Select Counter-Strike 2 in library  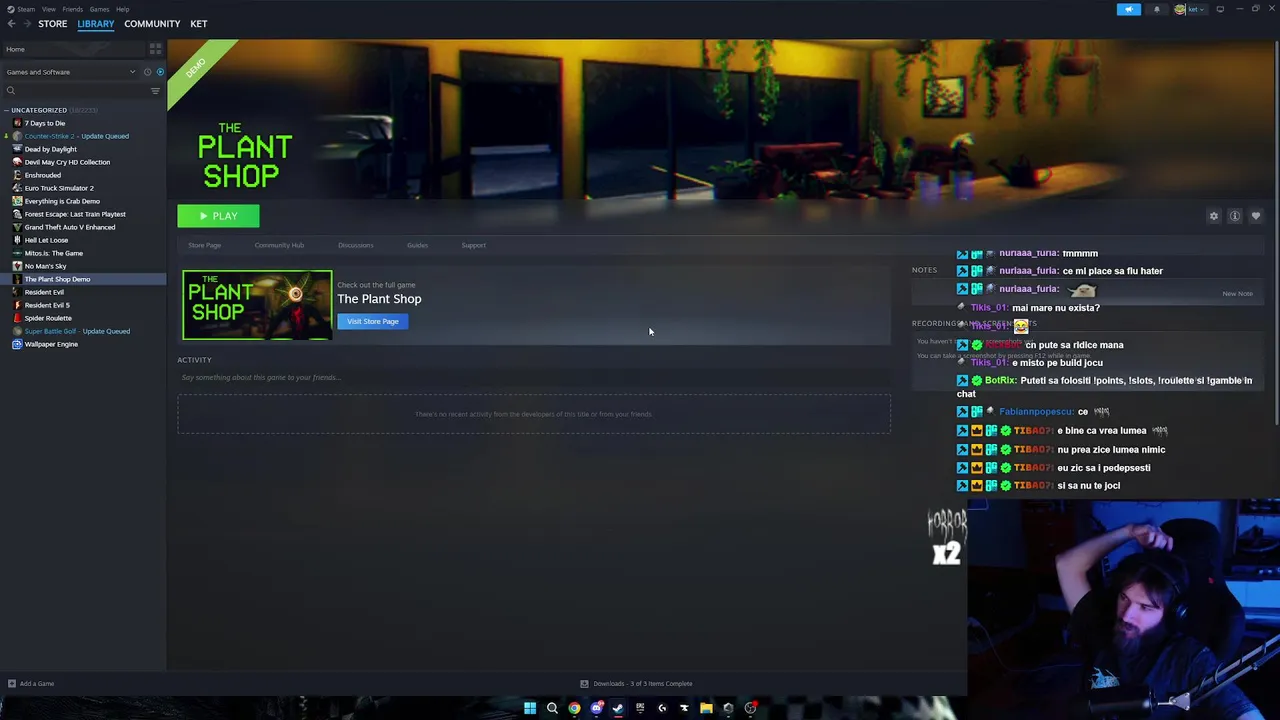(77, 136)
